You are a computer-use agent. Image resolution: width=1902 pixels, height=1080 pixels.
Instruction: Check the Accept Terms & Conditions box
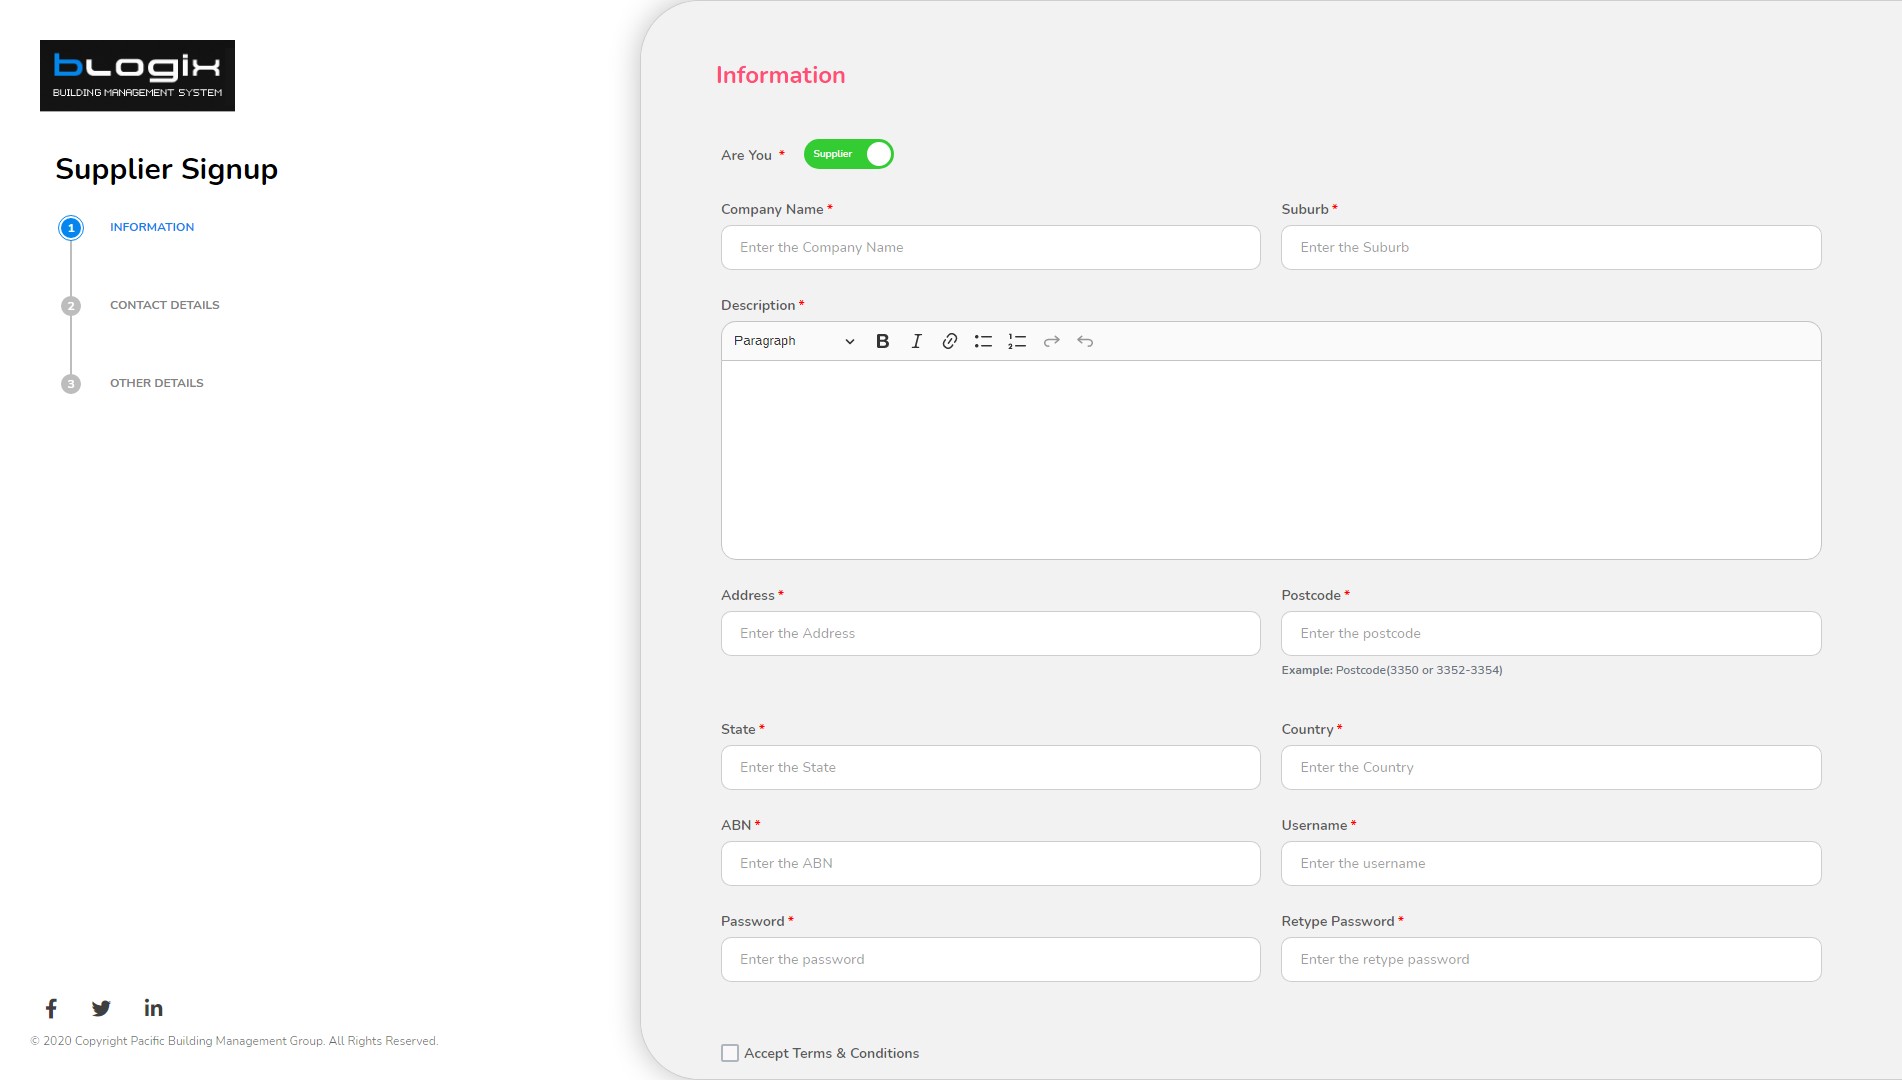tap(728, 1052)
